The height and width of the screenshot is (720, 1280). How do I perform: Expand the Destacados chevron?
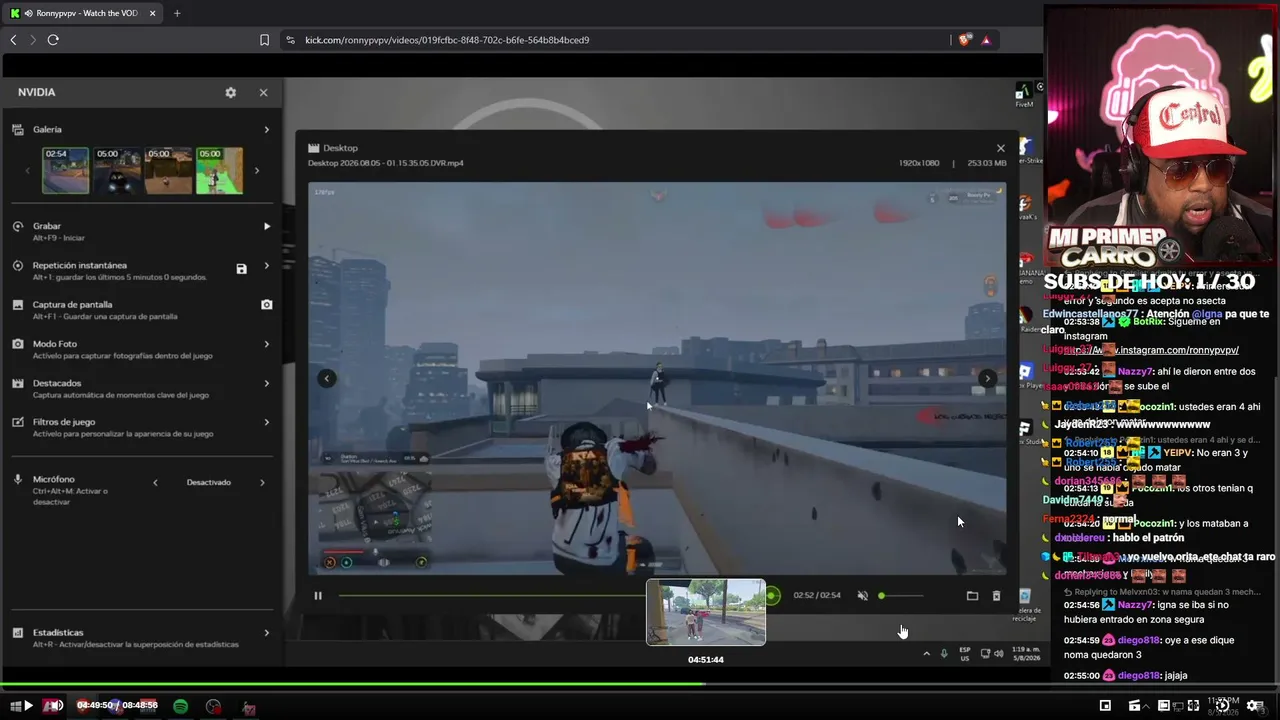point(266,383)
